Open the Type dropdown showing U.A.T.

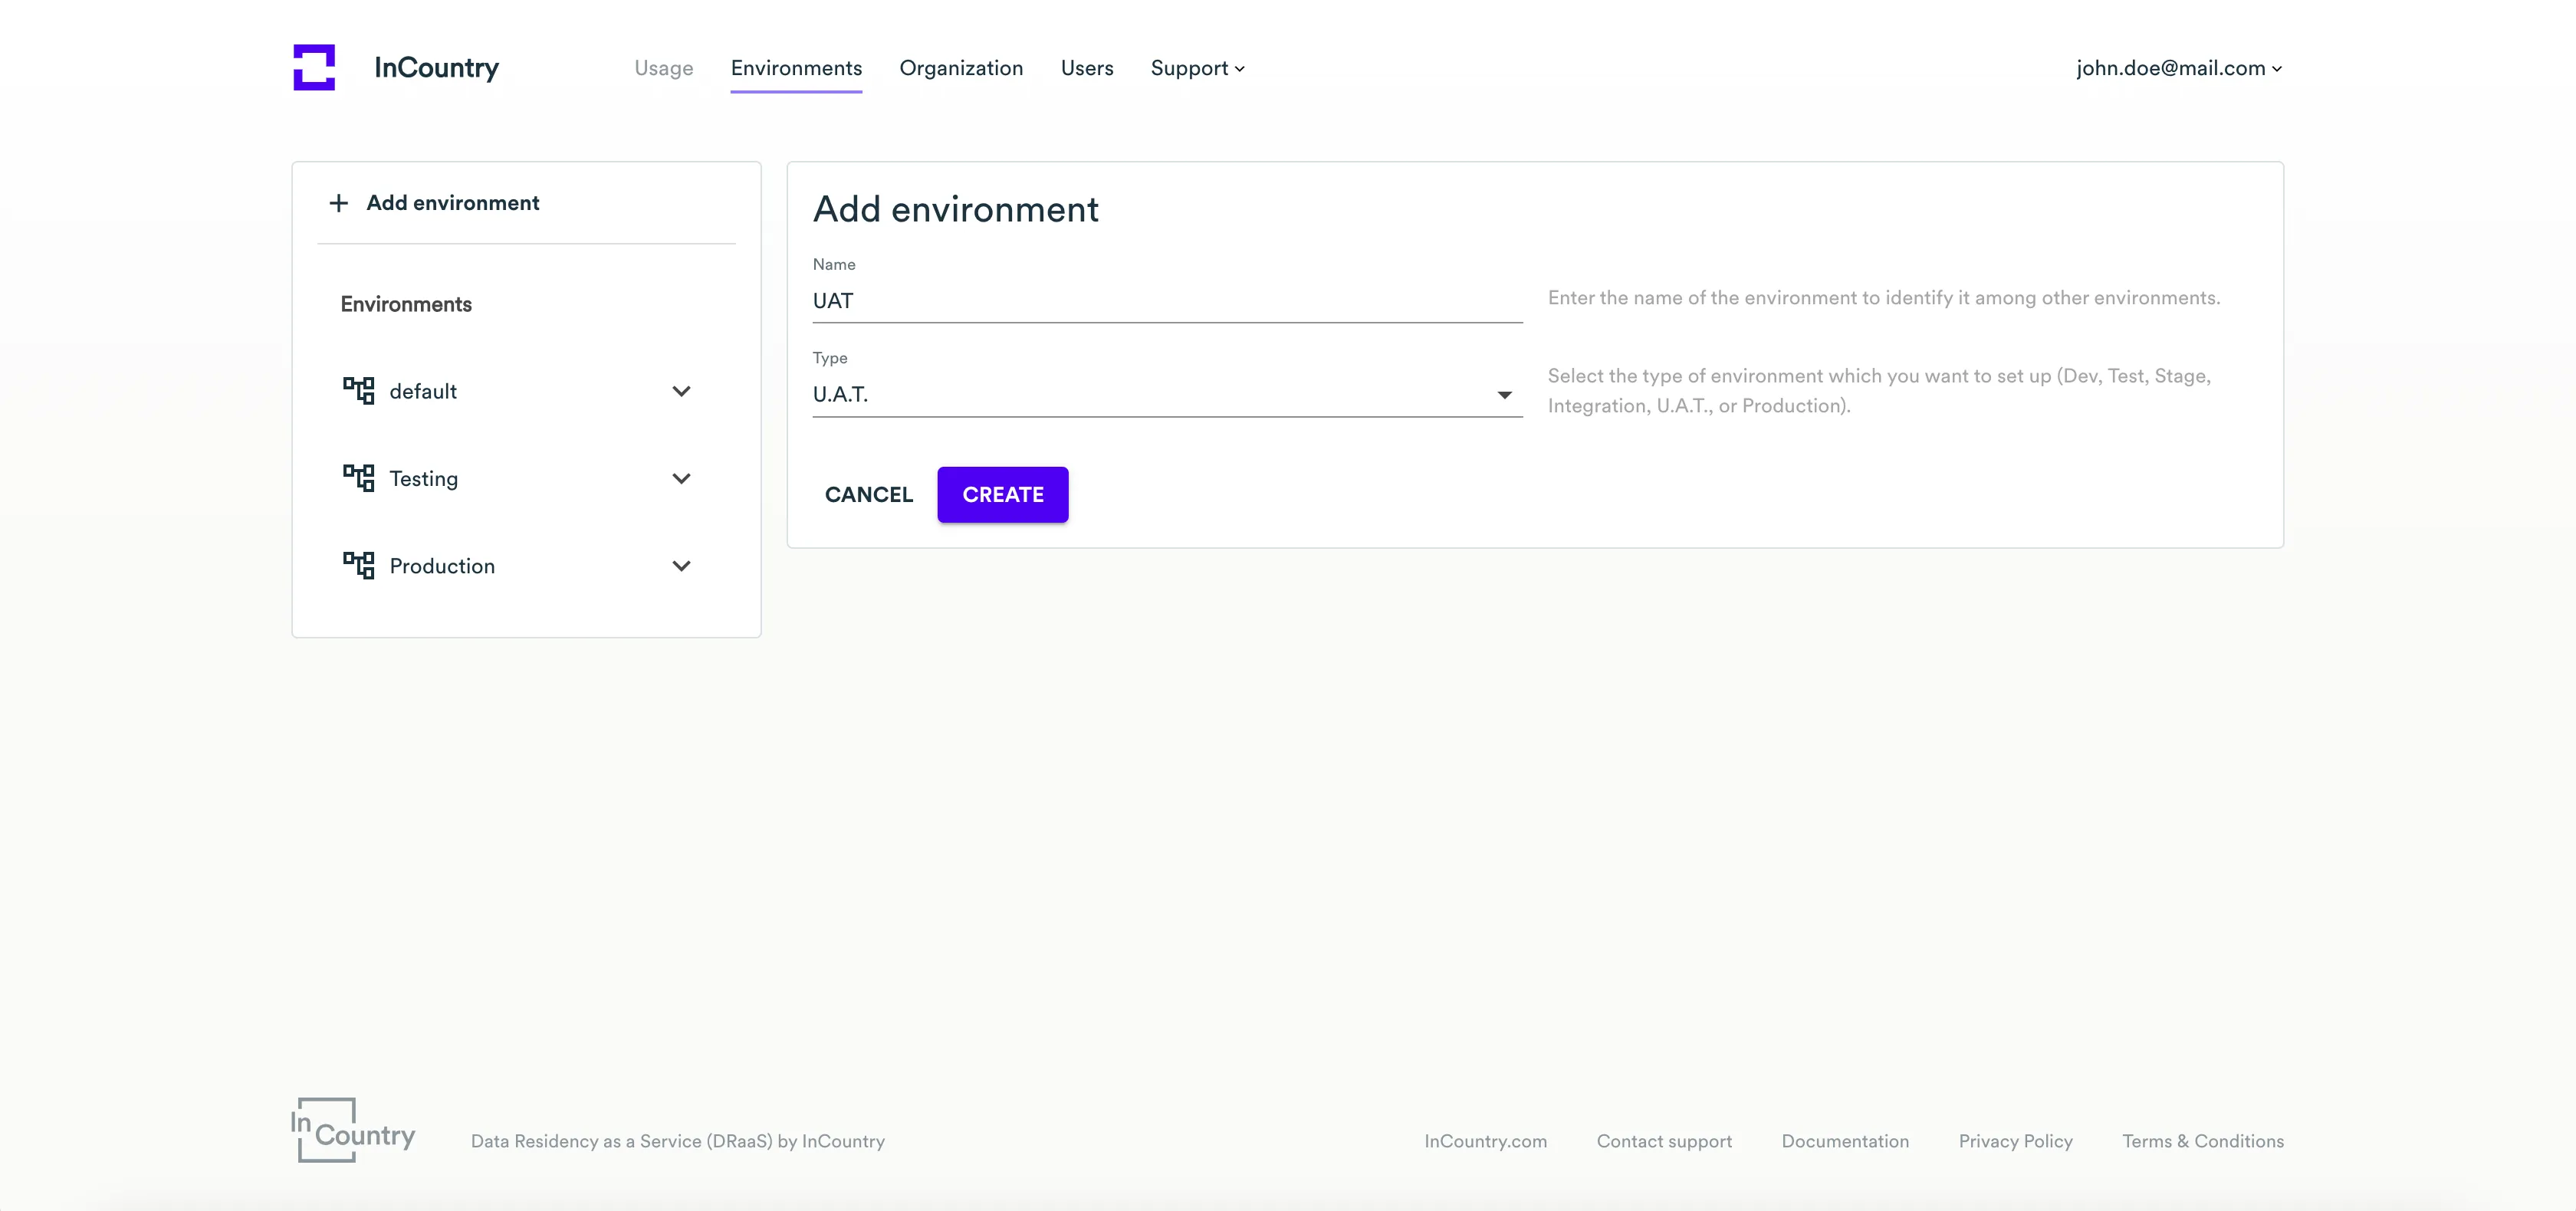tap(1166, 395)
